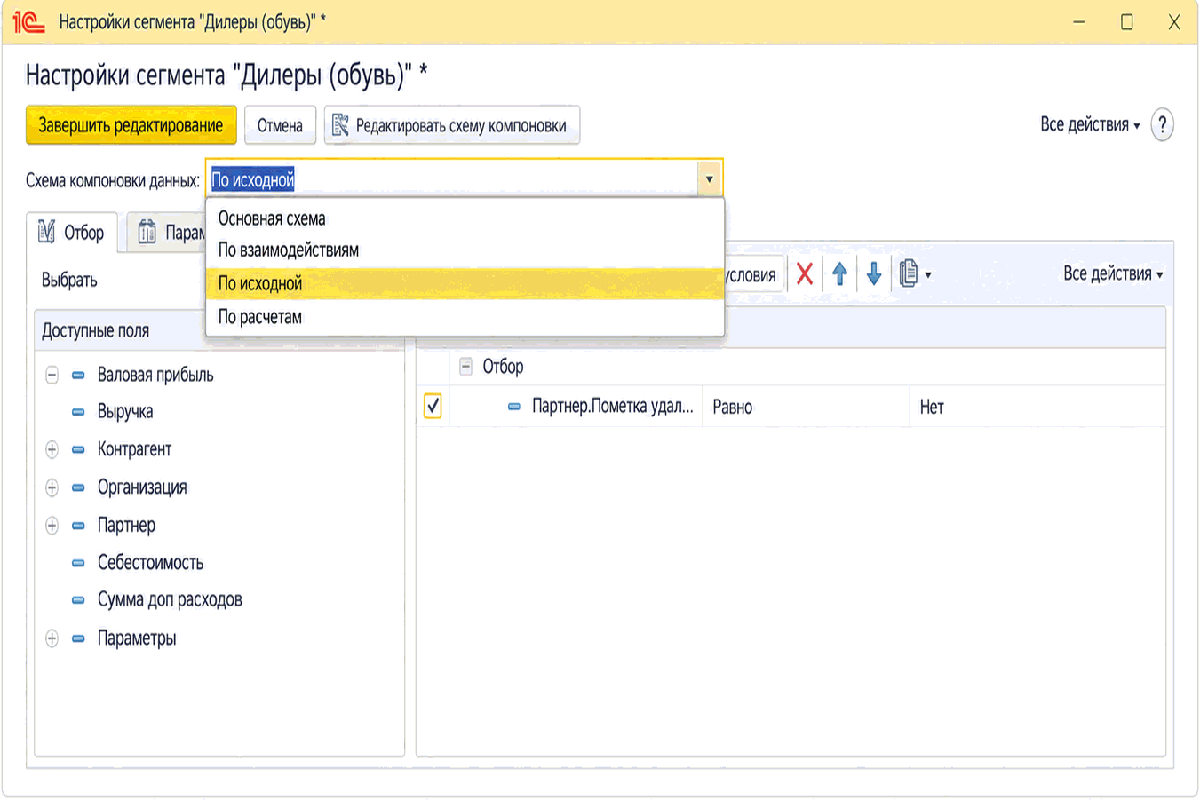Click the field icon beside Сумма доп расходов
Viewport: 1200px width, 800px height.
[78, 601]
